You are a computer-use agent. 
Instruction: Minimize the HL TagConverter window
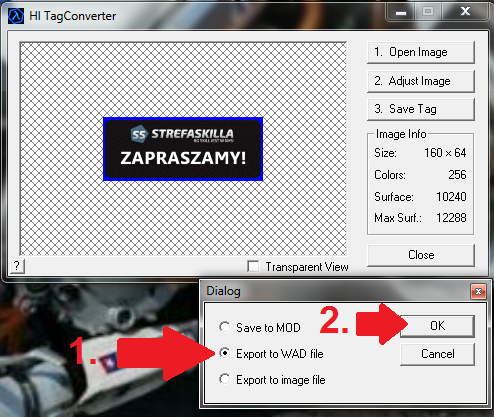401,13
